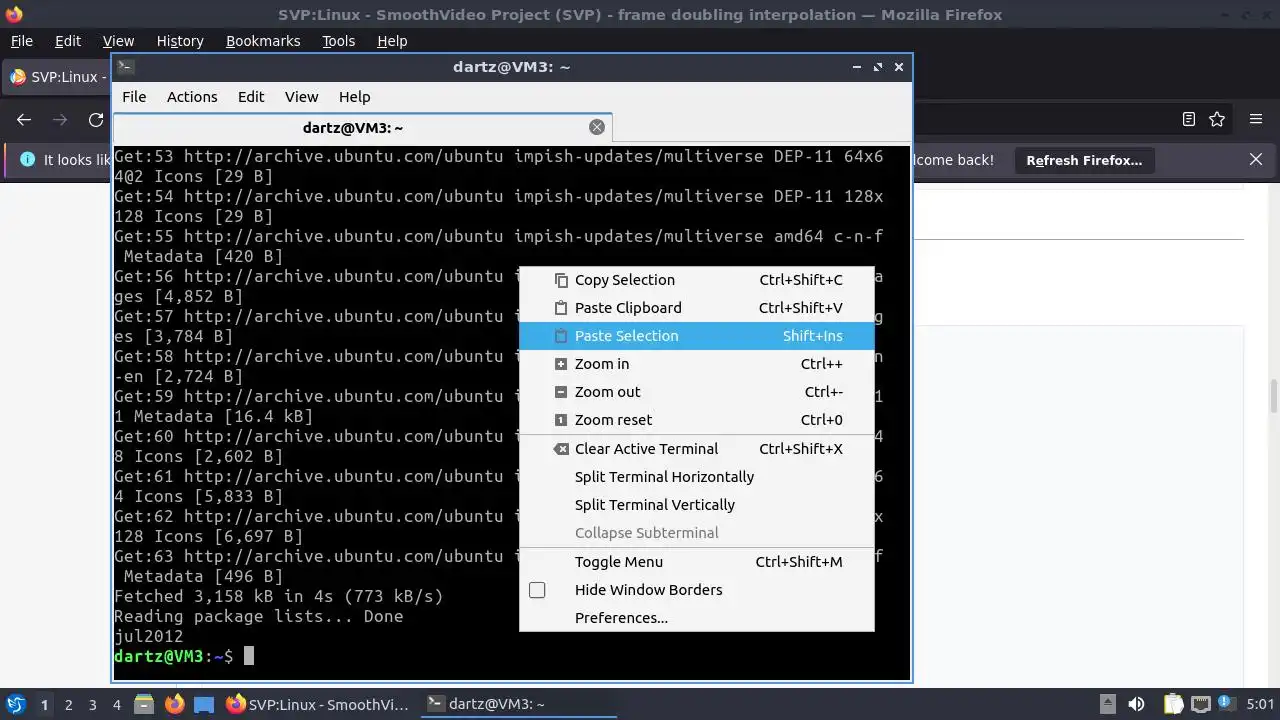Close the terminal window with the X button
This screenshot has height=720, width=1280.
tap(899, 67)
